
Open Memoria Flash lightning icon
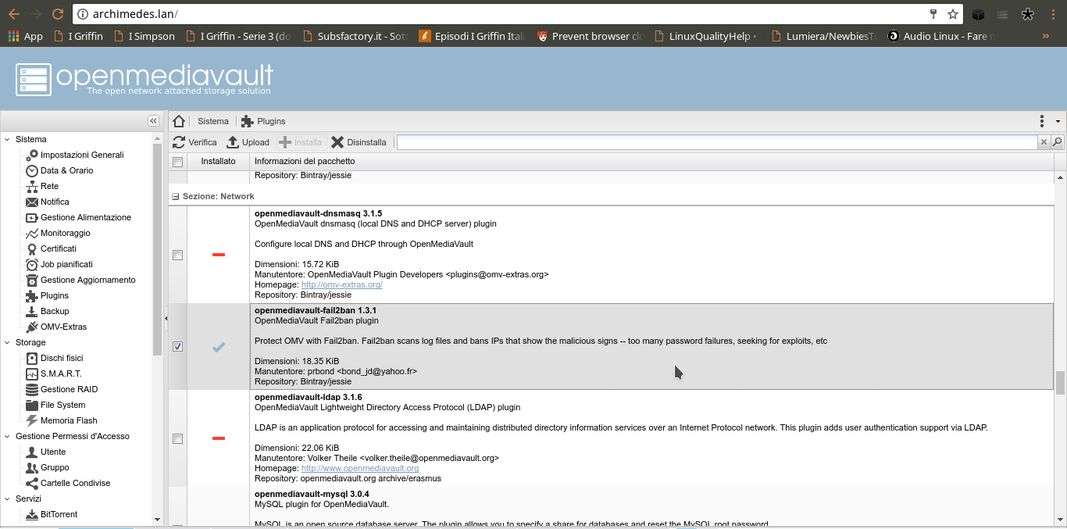tap(31, 421)
